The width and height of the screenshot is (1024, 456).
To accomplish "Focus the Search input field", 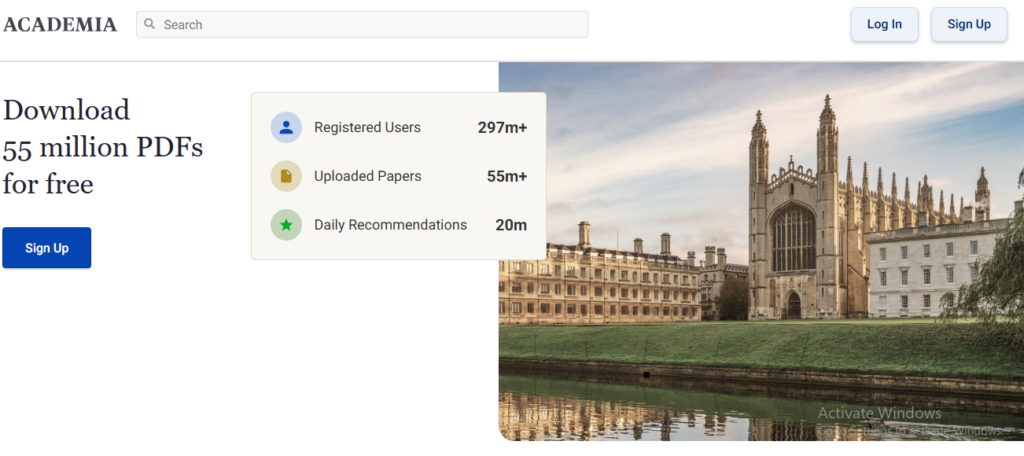I will tap(370, 24).
